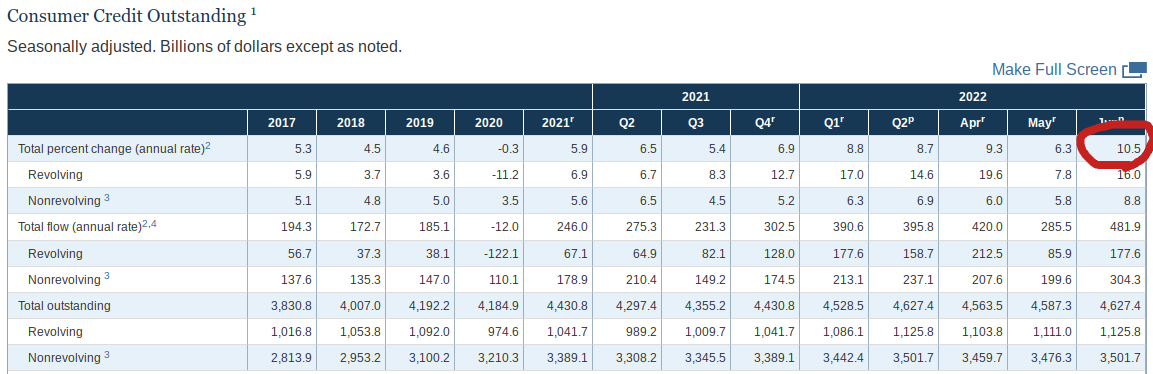Select the Q3 column header under 2021

pos(696,123)
